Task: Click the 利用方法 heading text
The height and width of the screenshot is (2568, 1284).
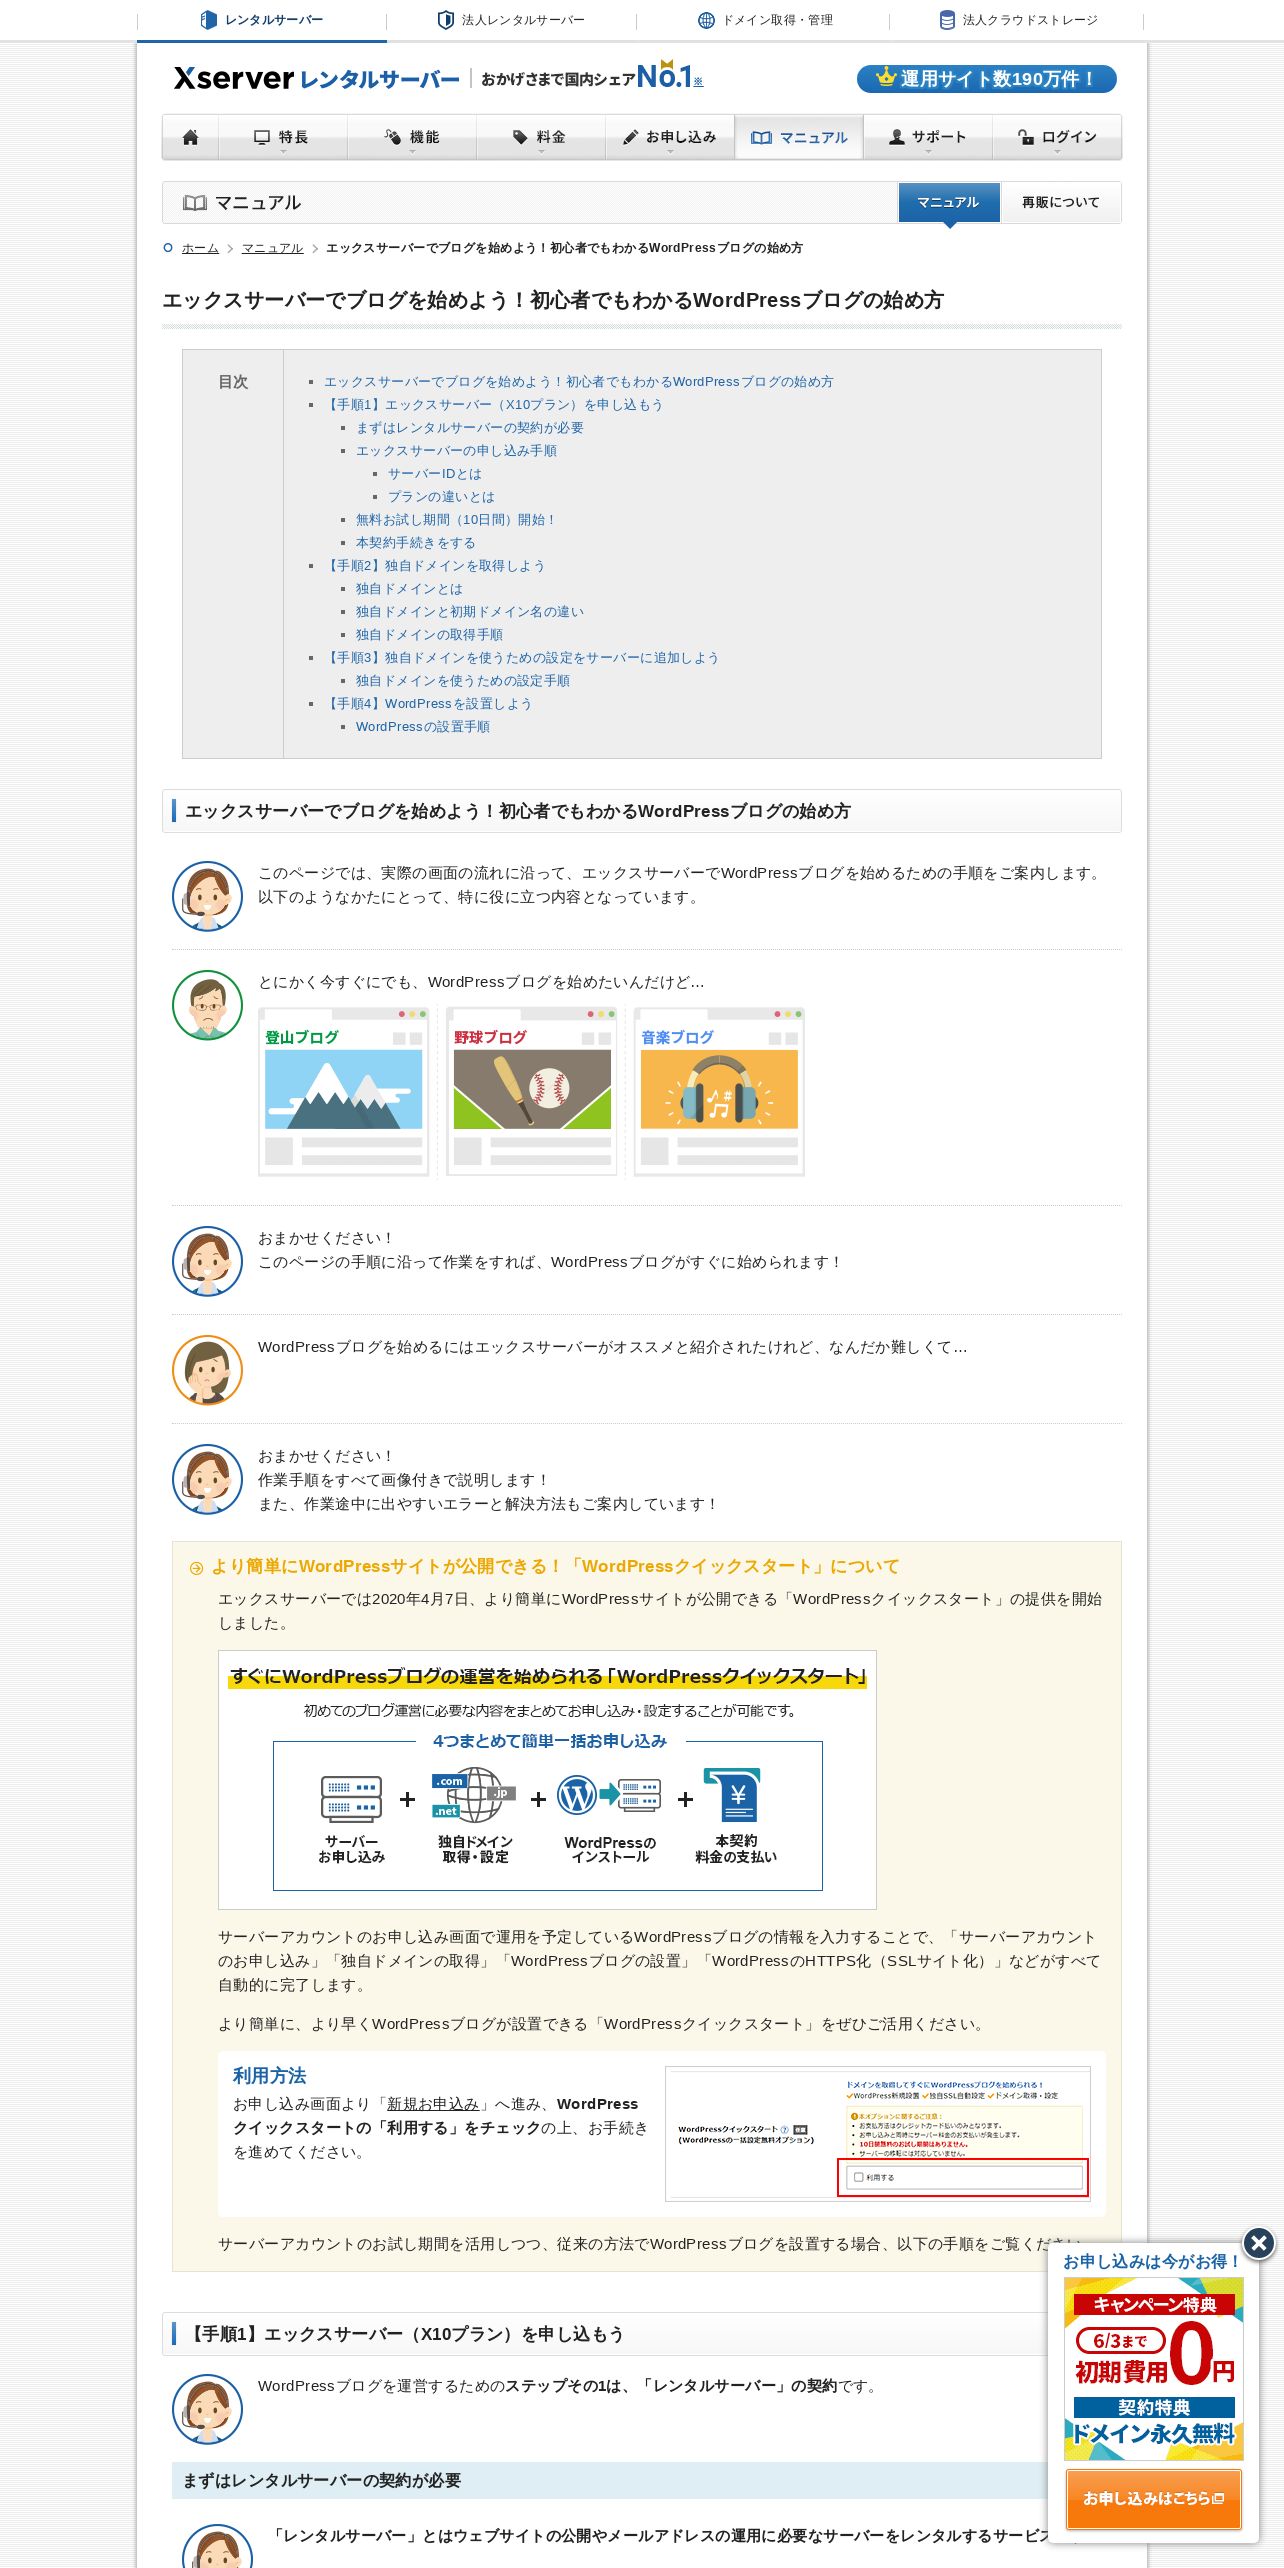Action: (x=269, y=2076)
